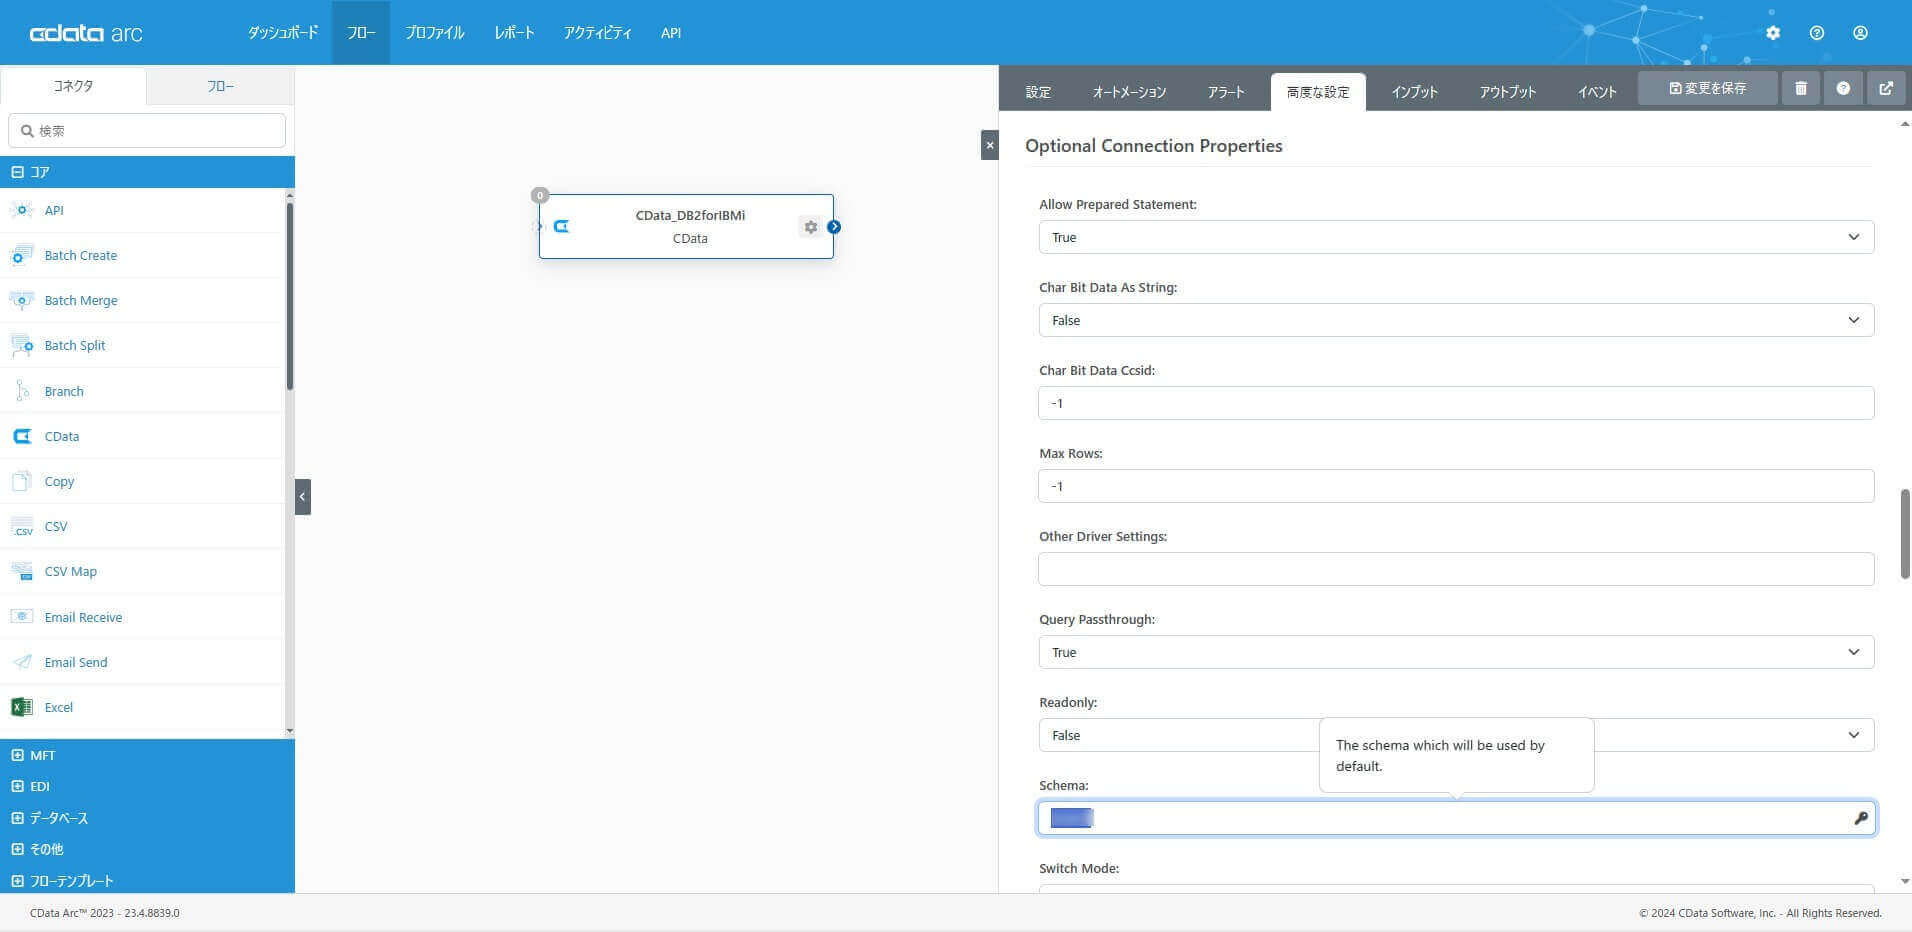Open the help question mark in top bar
The width and height of the screenshot is (1912, 932).
pyautogui.click(x=1817, y=33)
